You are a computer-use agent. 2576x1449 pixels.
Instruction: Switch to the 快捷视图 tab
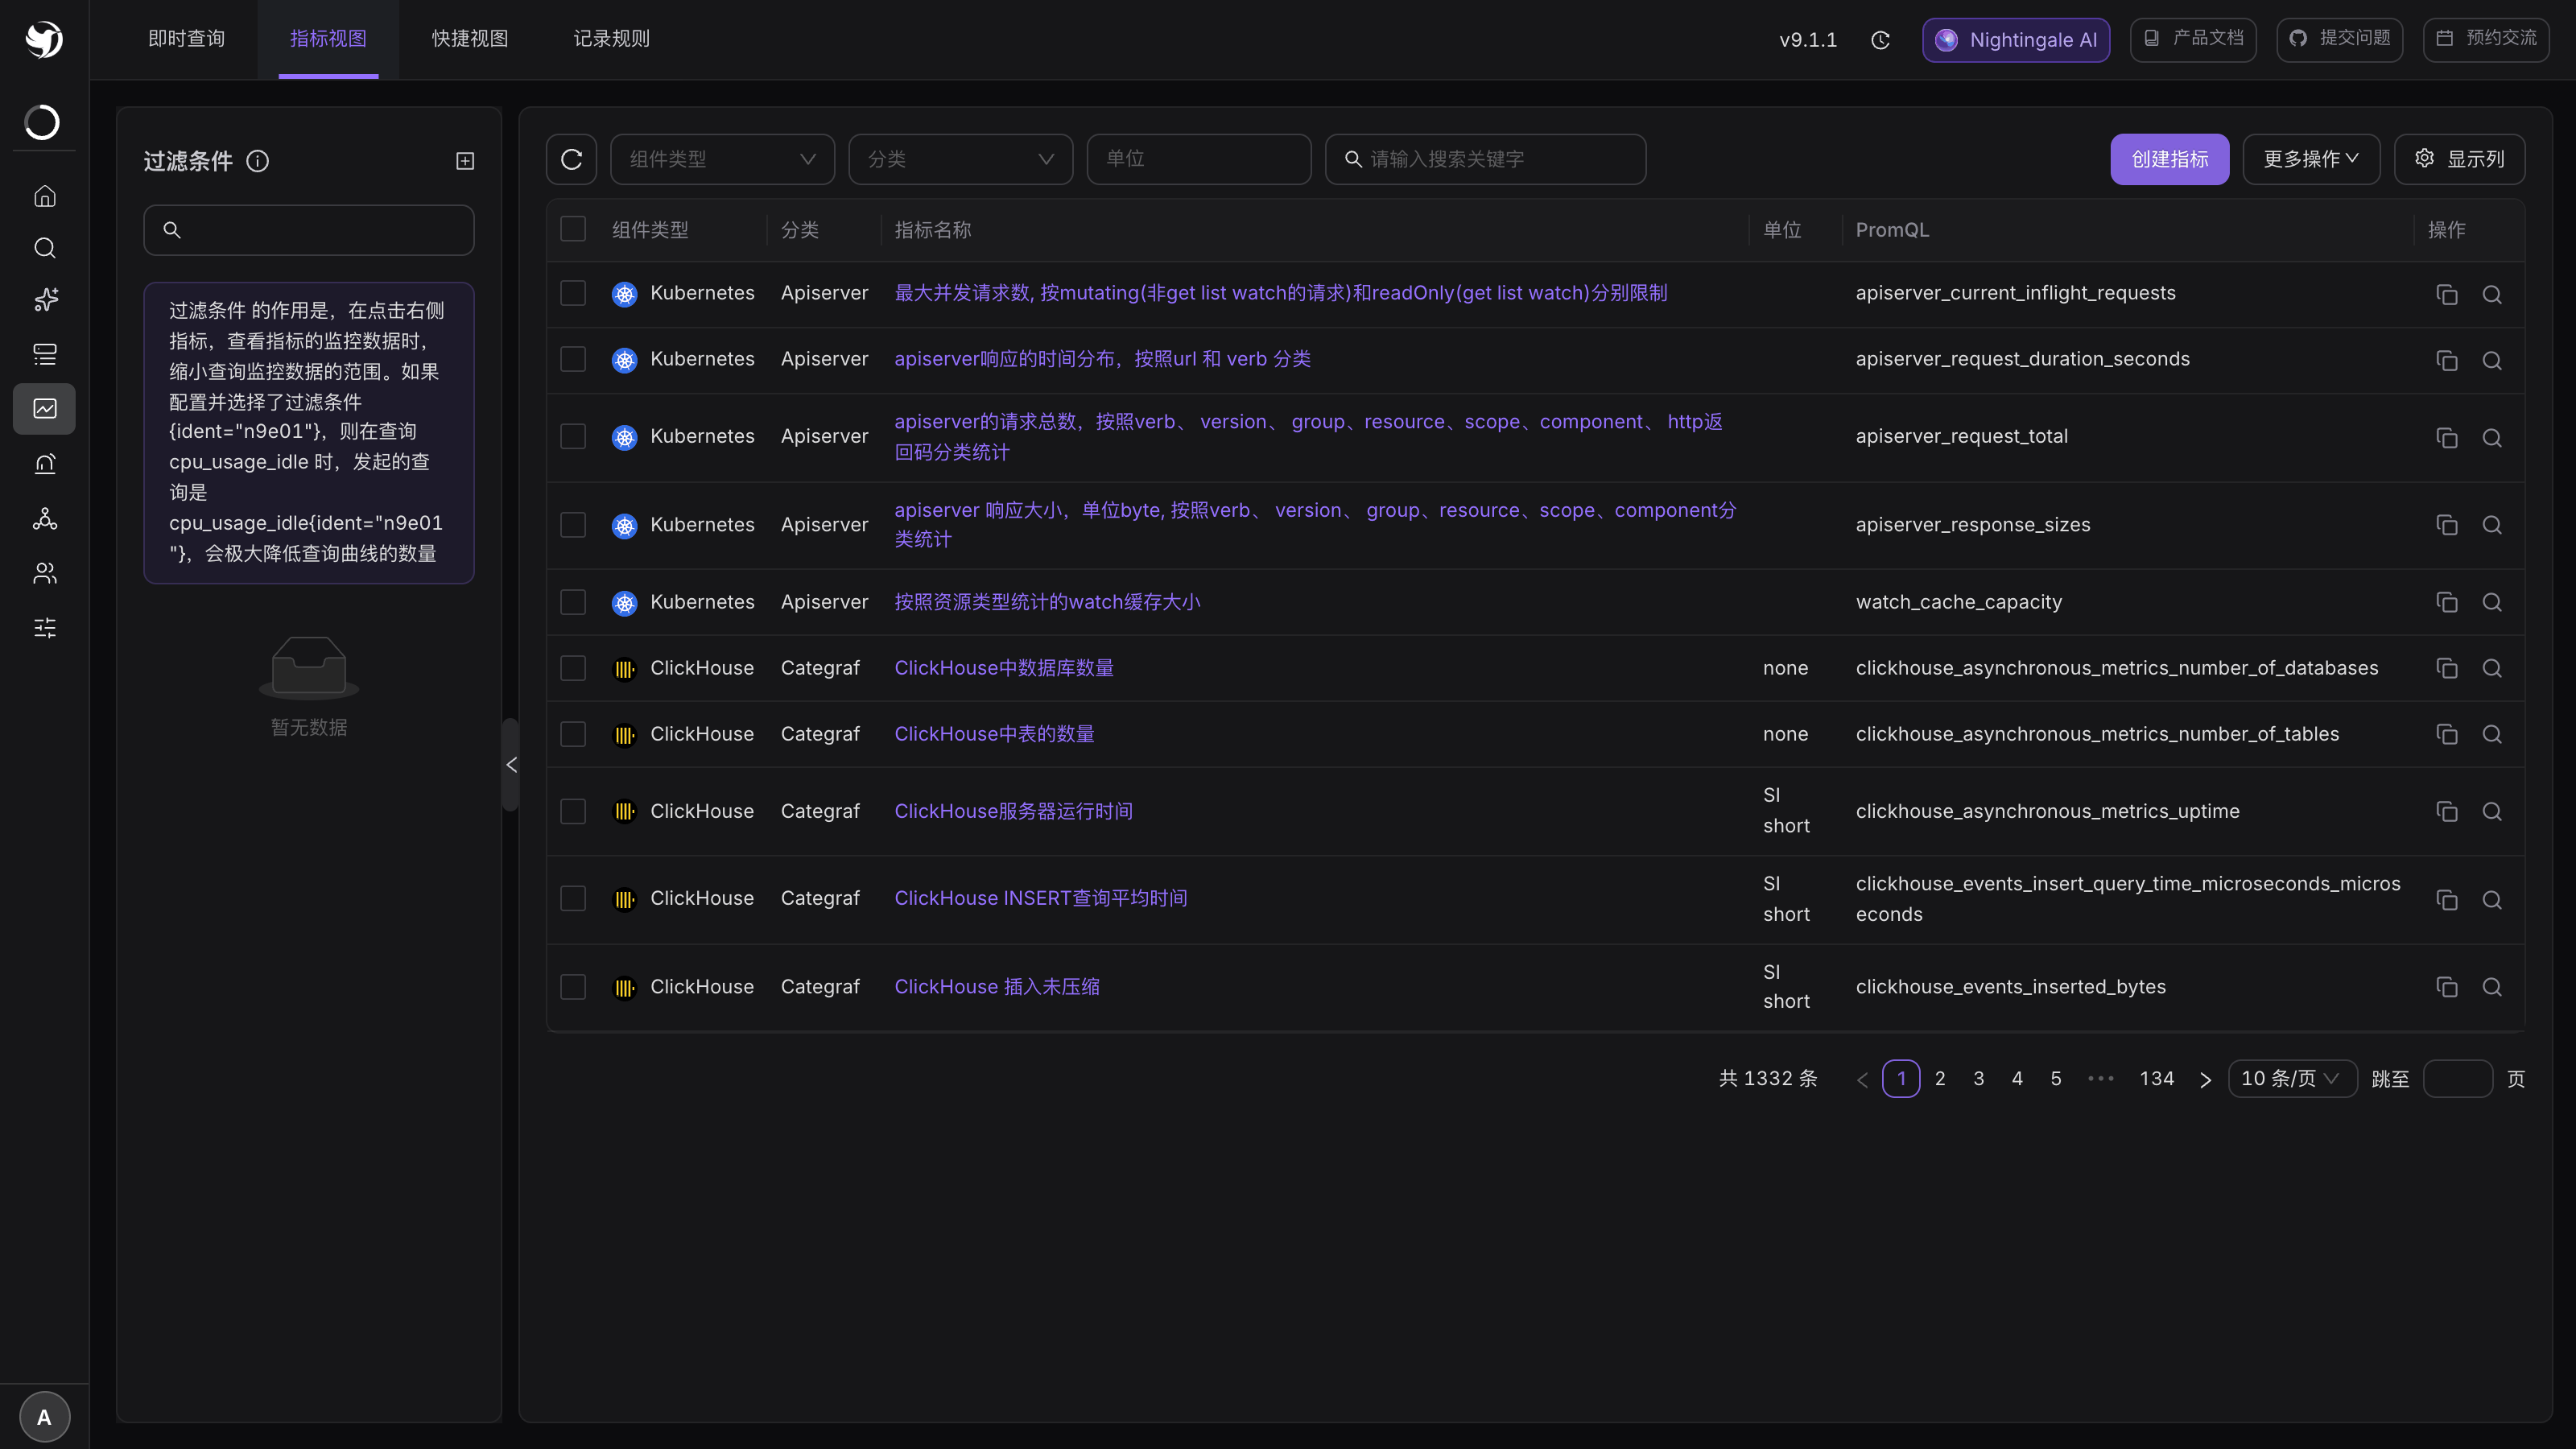coord(470,39)
